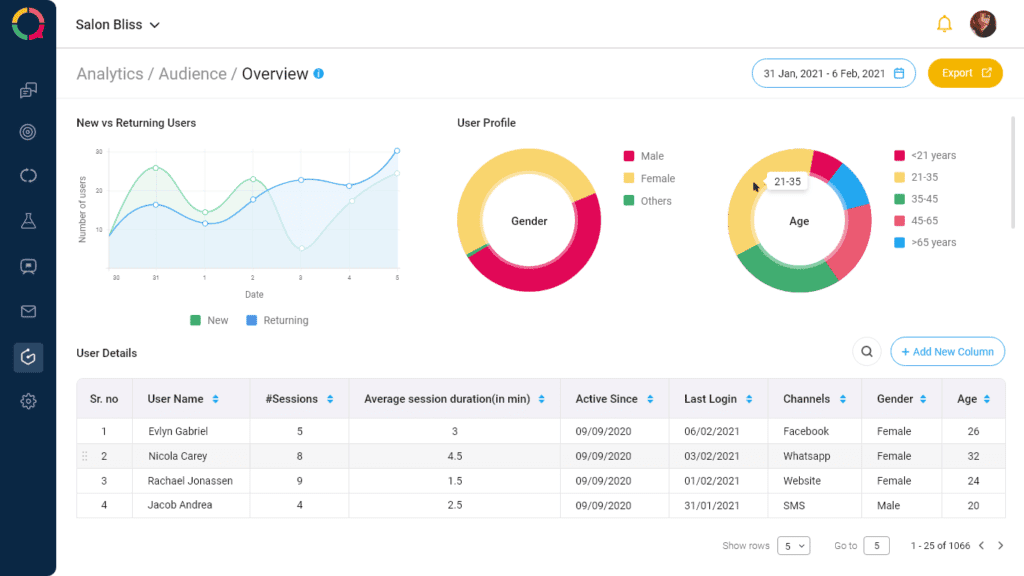Open the email icon in the sidebar
The width and height of the screenshot is (1024, 576).
click(x=28, y=311)
